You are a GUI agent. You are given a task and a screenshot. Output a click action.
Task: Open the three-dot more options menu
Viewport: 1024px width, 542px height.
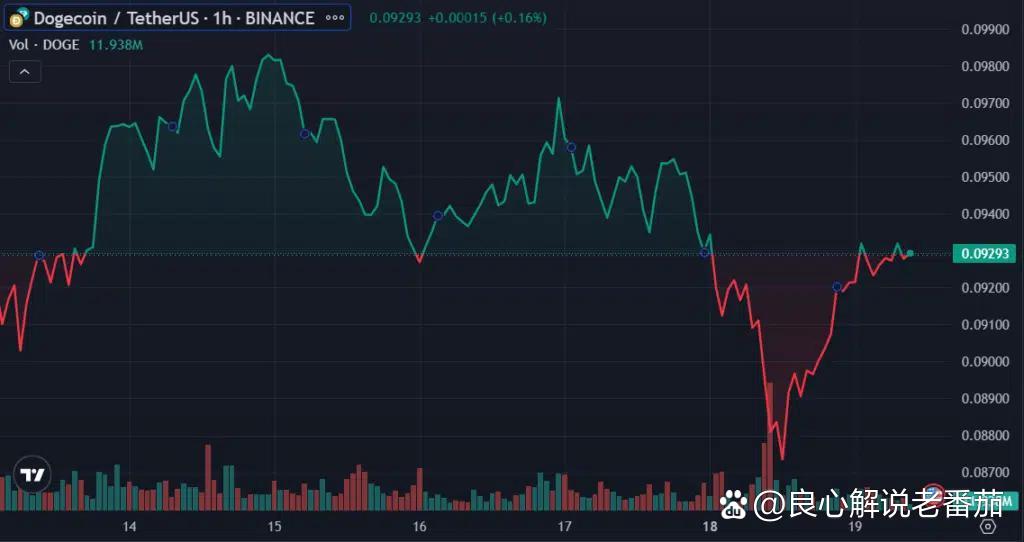click(333, 18)
